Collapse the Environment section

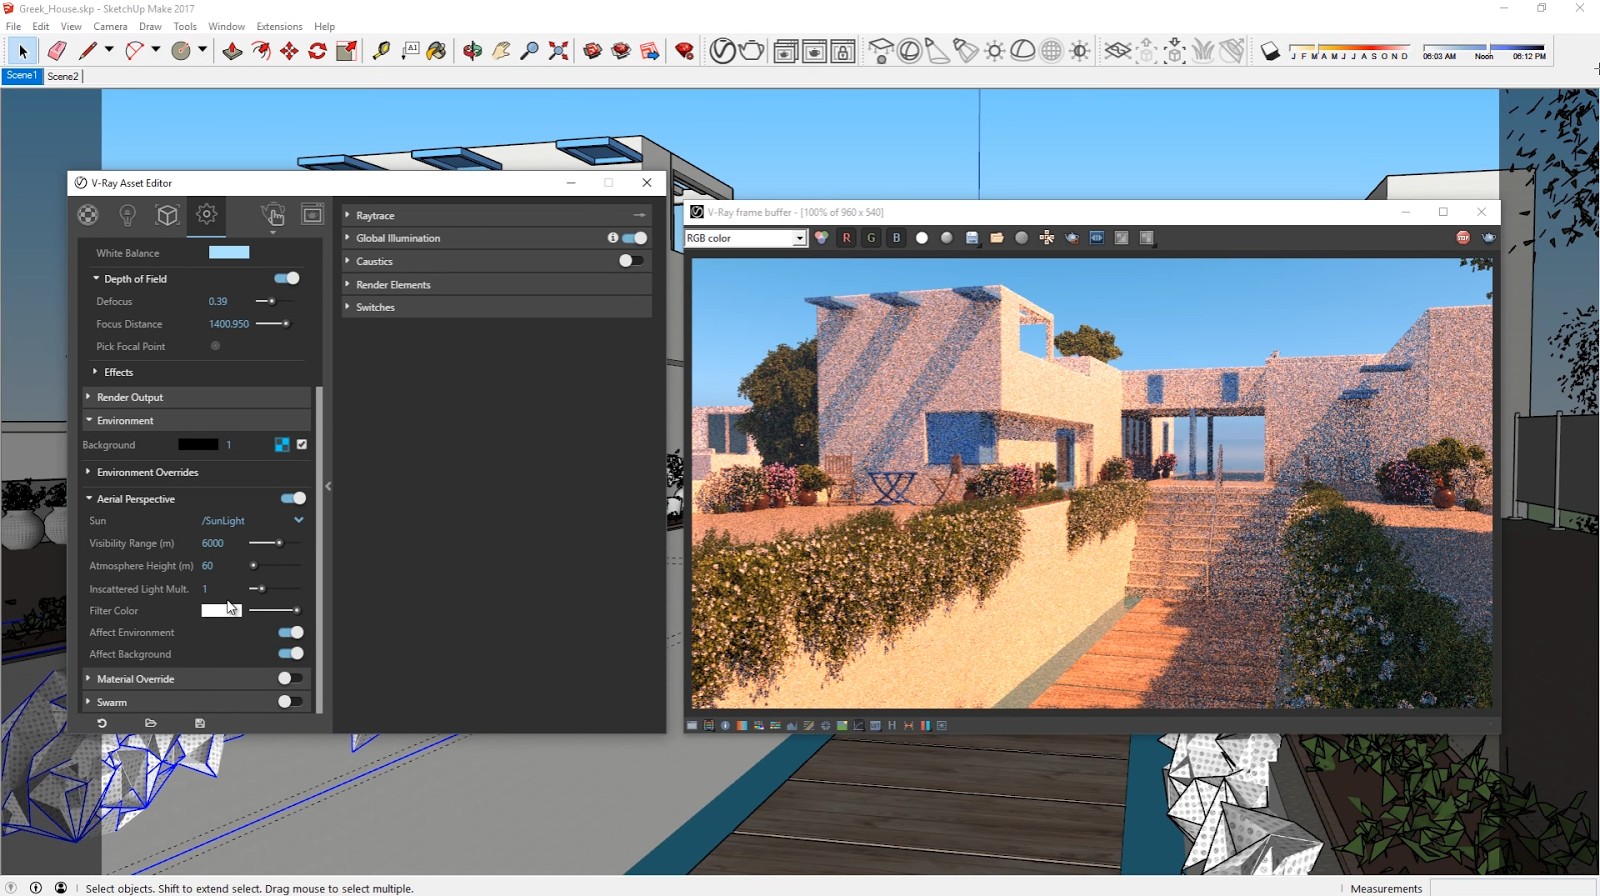tap(197, 420)
